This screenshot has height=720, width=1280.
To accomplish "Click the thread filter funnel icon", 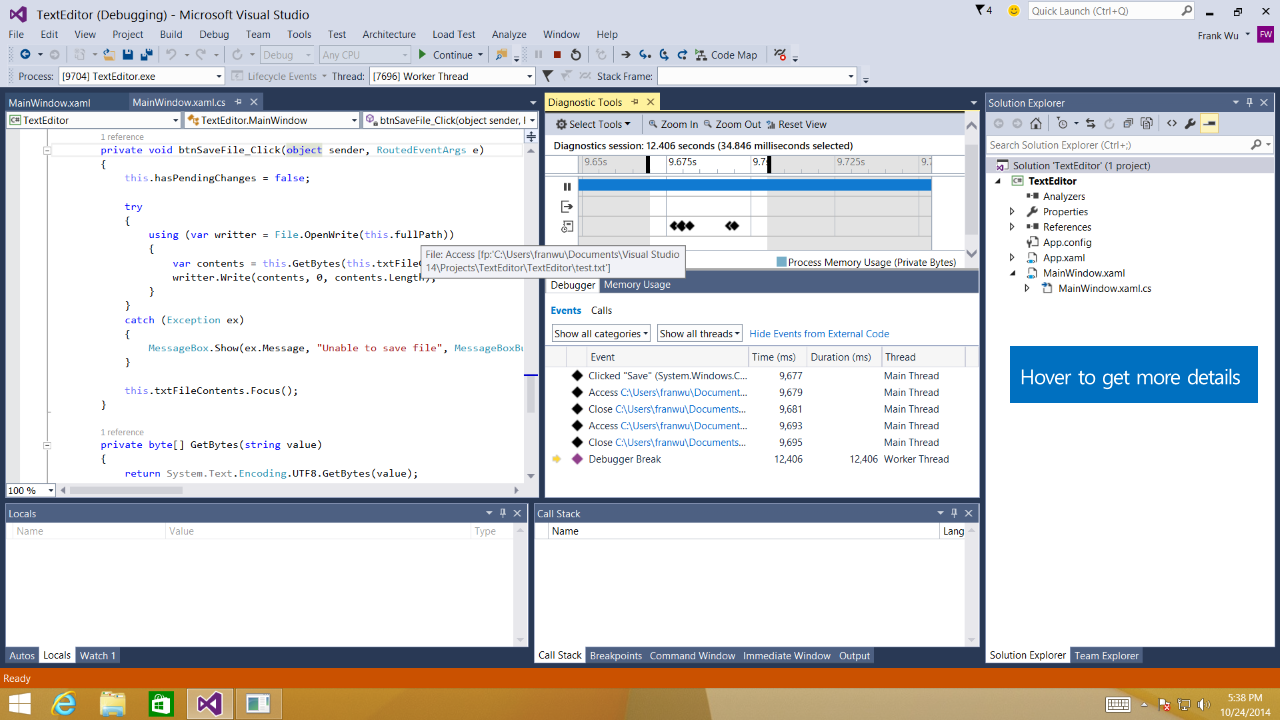I will [x=547, y=76].
